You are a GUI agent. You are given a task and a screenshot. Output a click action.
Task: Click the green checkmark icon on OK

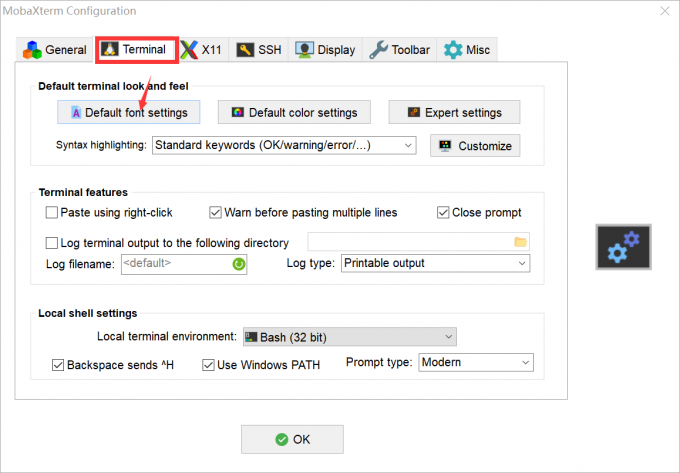click(281, 440)
